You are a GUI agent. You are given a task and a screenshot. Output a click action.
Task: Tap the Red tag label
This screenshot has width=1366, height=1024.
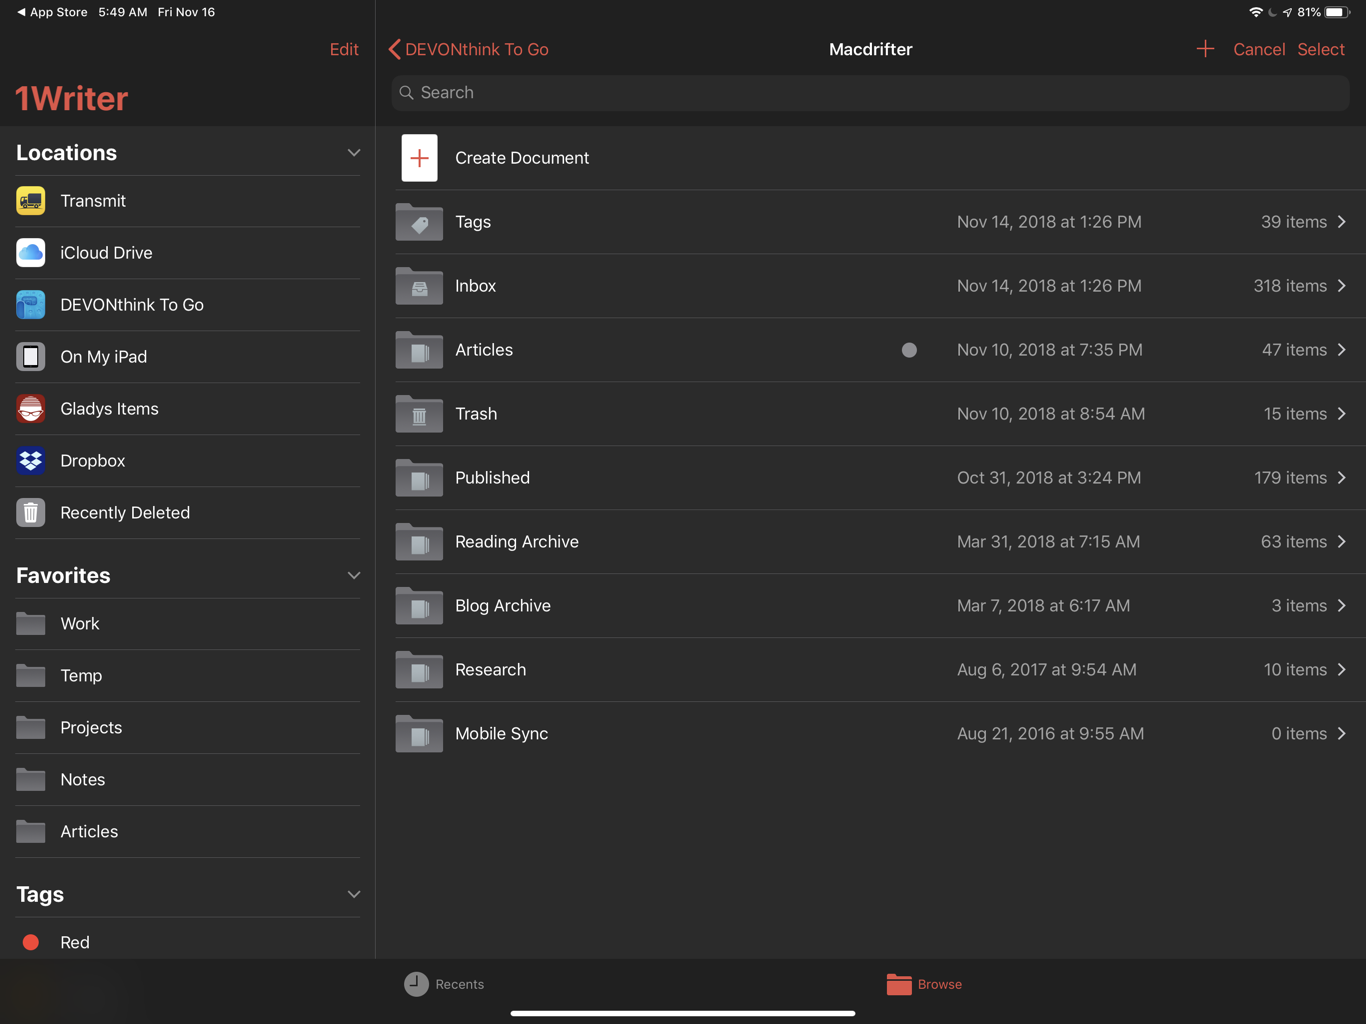point(75,943)
